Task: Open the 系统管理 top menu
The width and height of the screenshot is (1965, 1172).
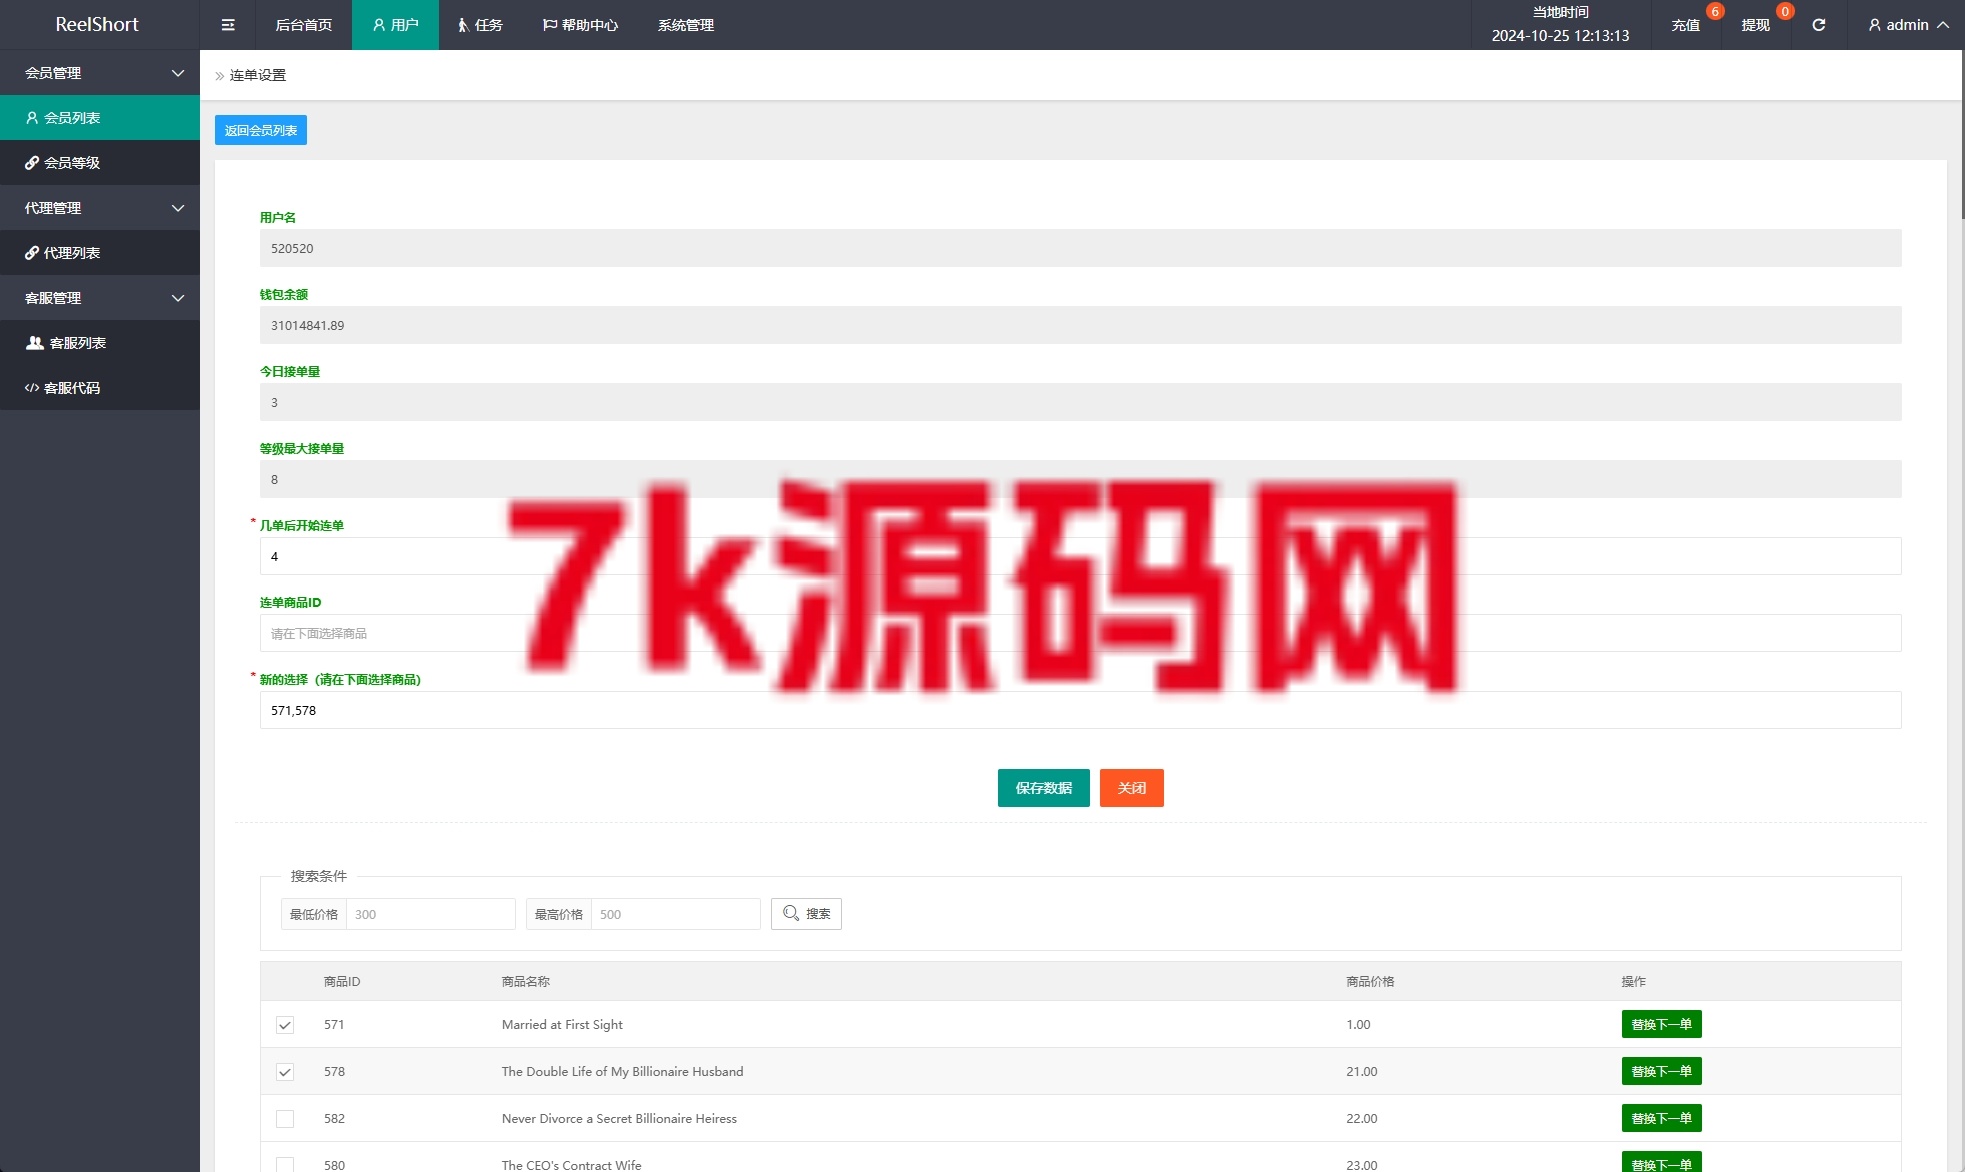Action: [x=686, y=25]
